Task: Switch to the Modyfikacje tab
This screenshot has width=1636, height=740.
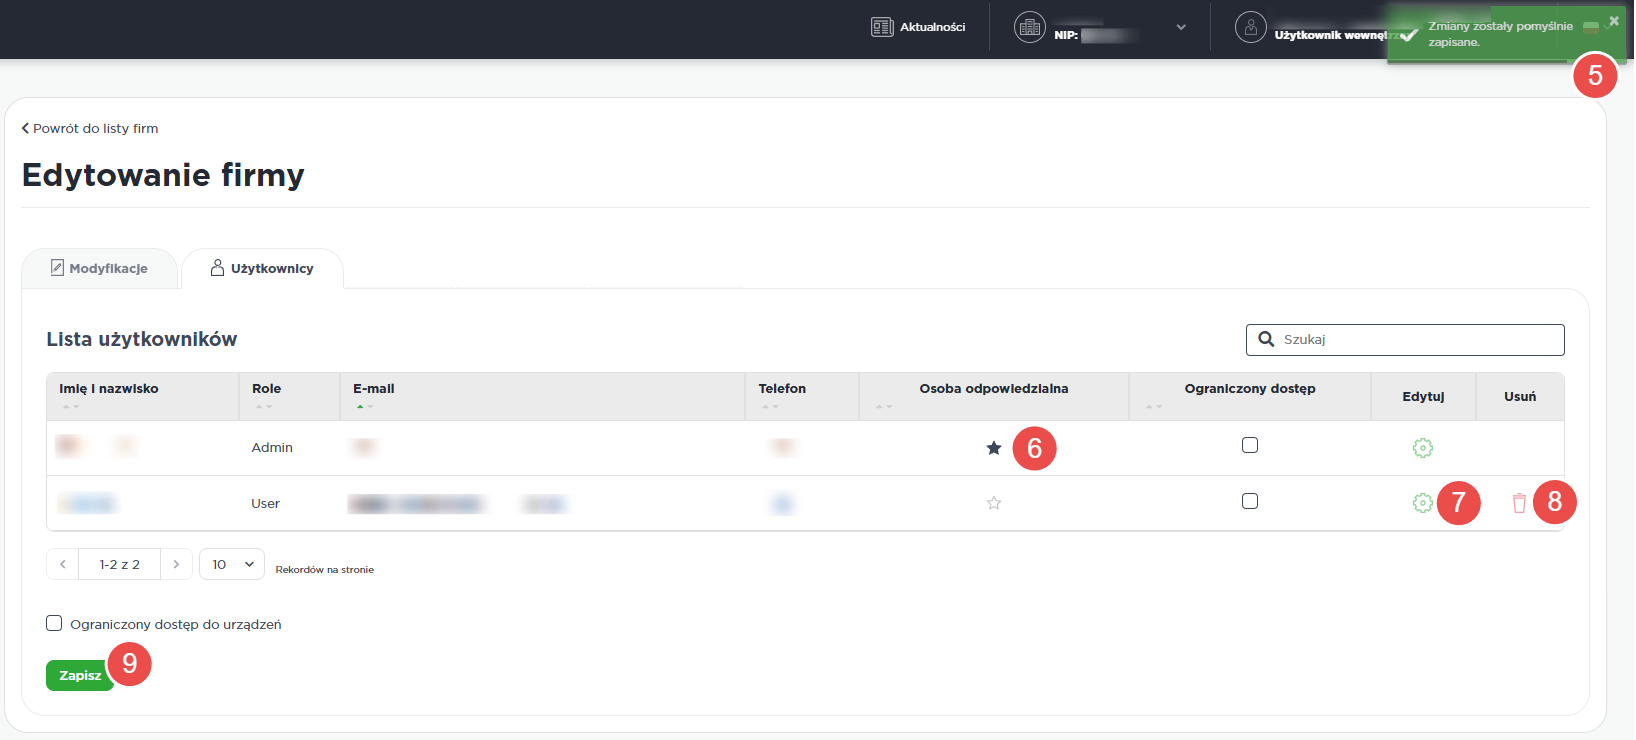Action: (x=99, y=268)
